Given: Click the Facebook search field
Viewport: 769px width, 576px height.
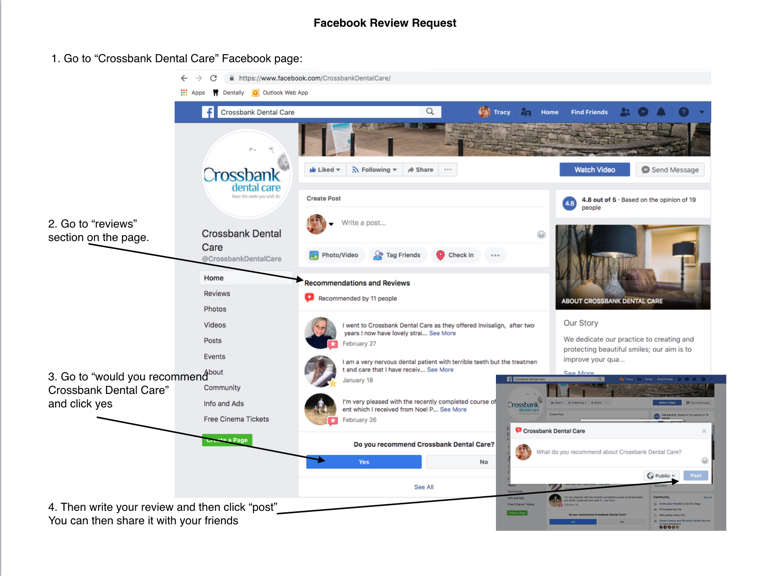Looking at the screenshot, I should click(x=321, y=112).
